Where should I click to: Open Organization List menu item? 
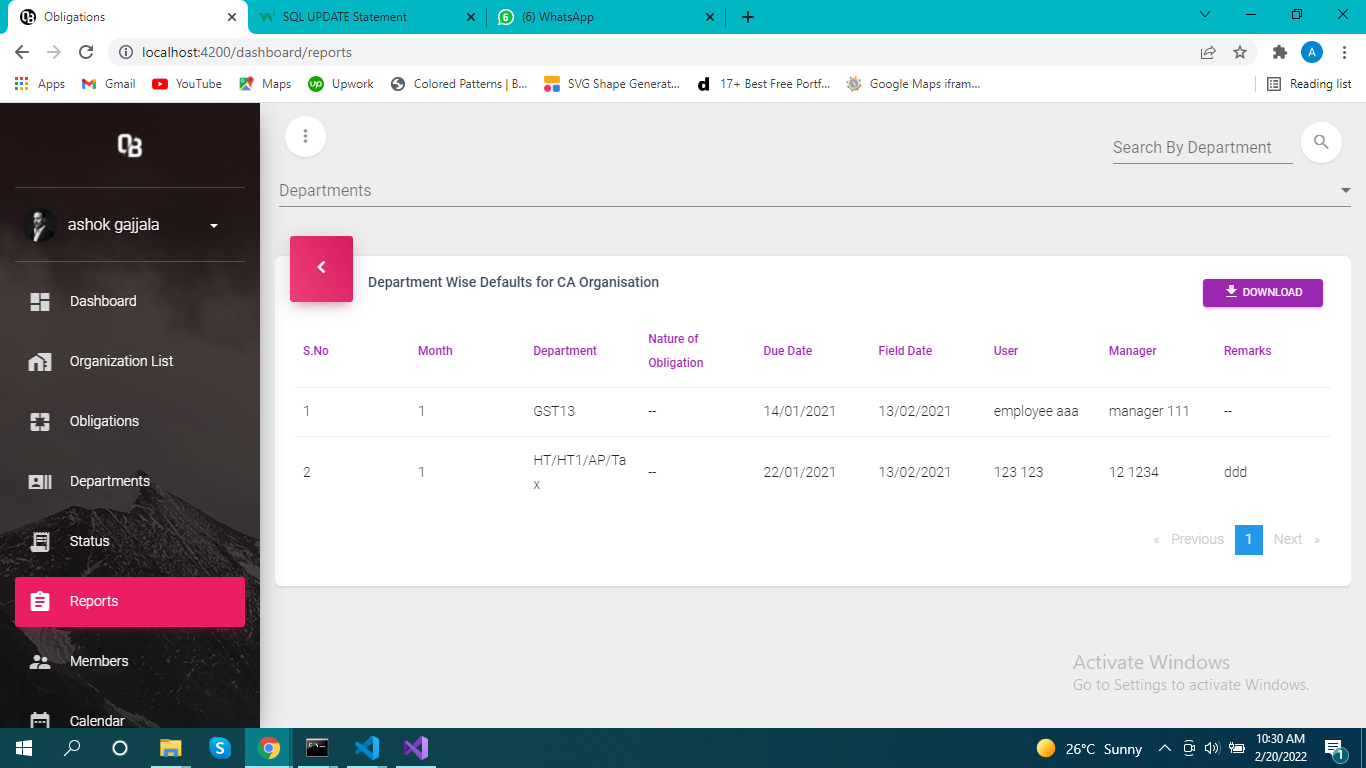coord(130,361)
